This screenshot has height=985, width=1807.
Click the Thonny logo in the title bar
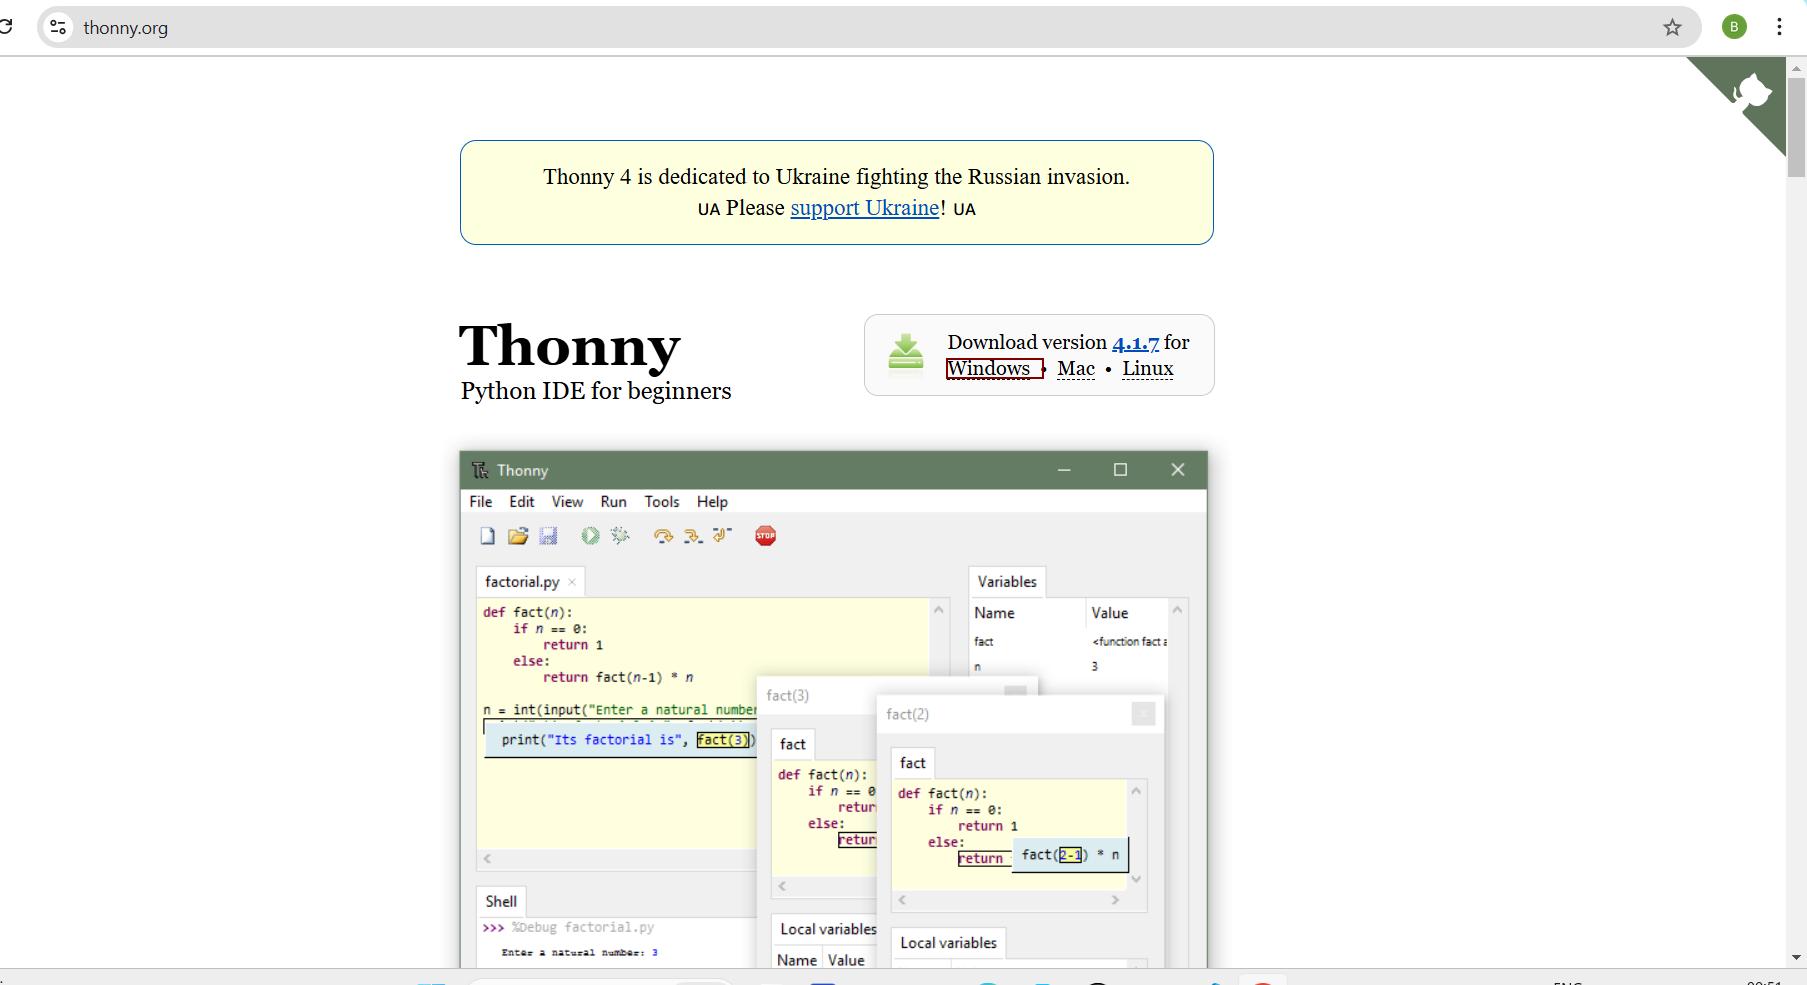pyautogui.click(x=480, y=470)
